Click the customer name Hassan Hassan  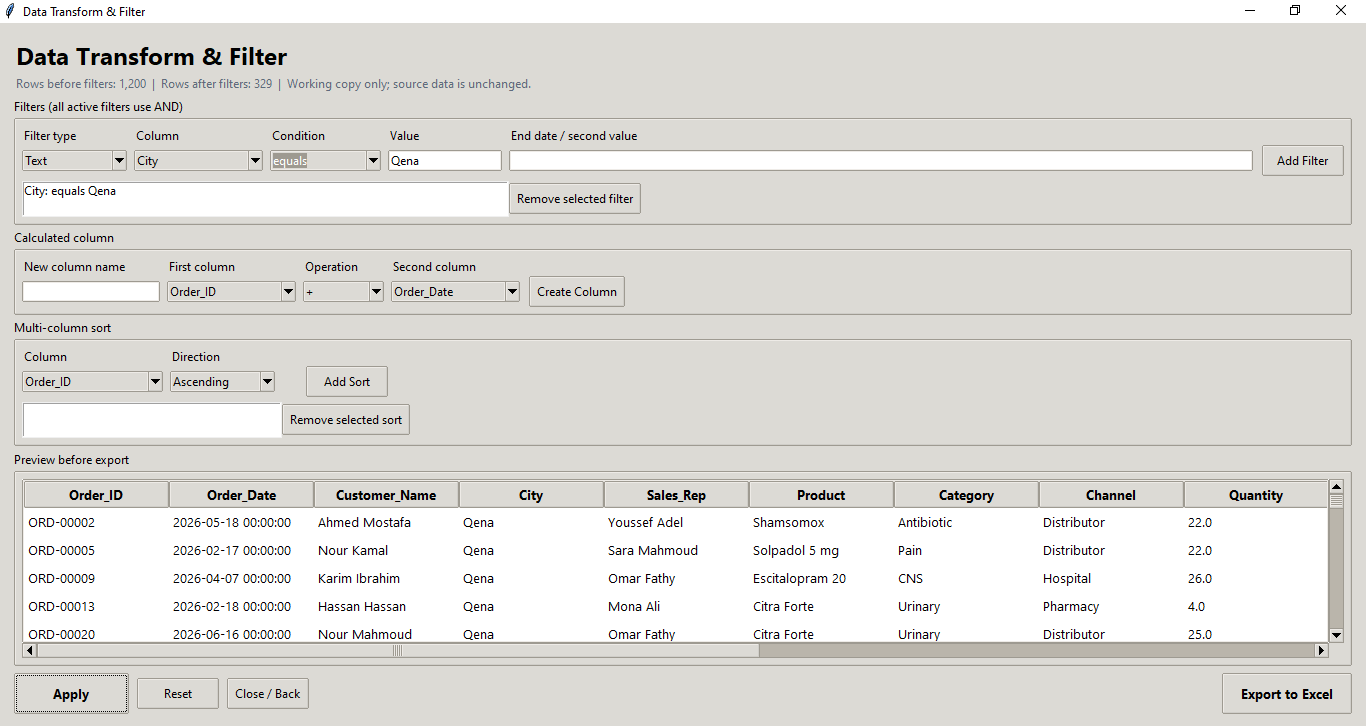tap(362, 607)
